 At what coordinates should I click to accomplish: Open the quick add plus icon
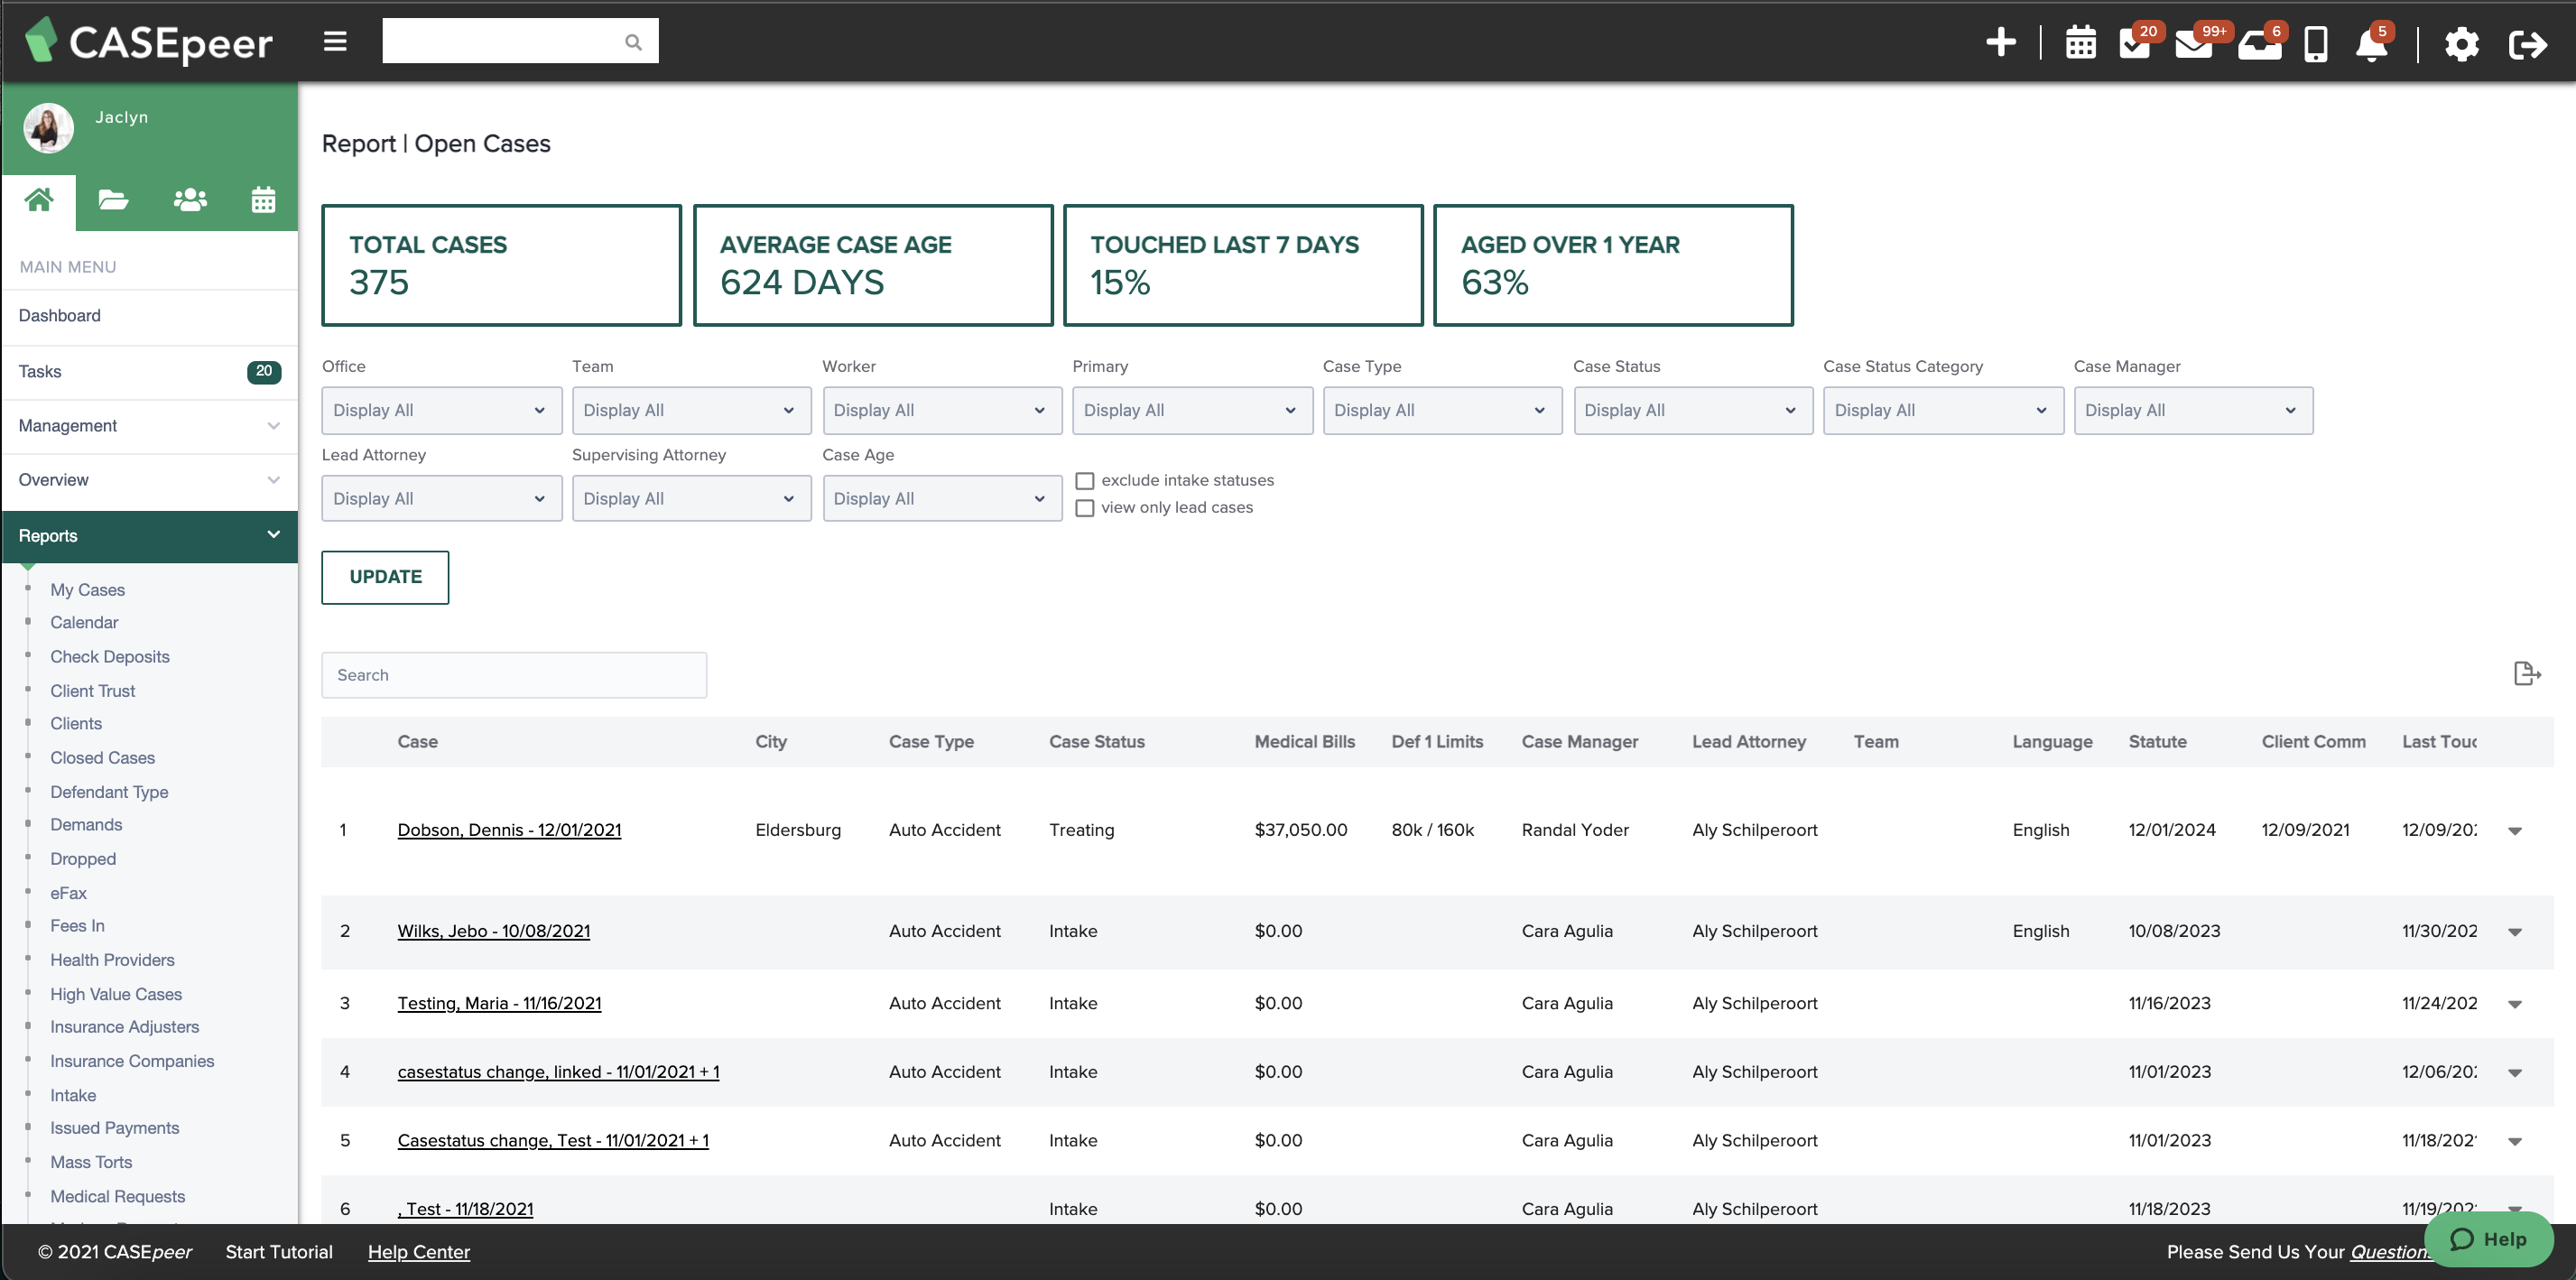coord(2001,43)
